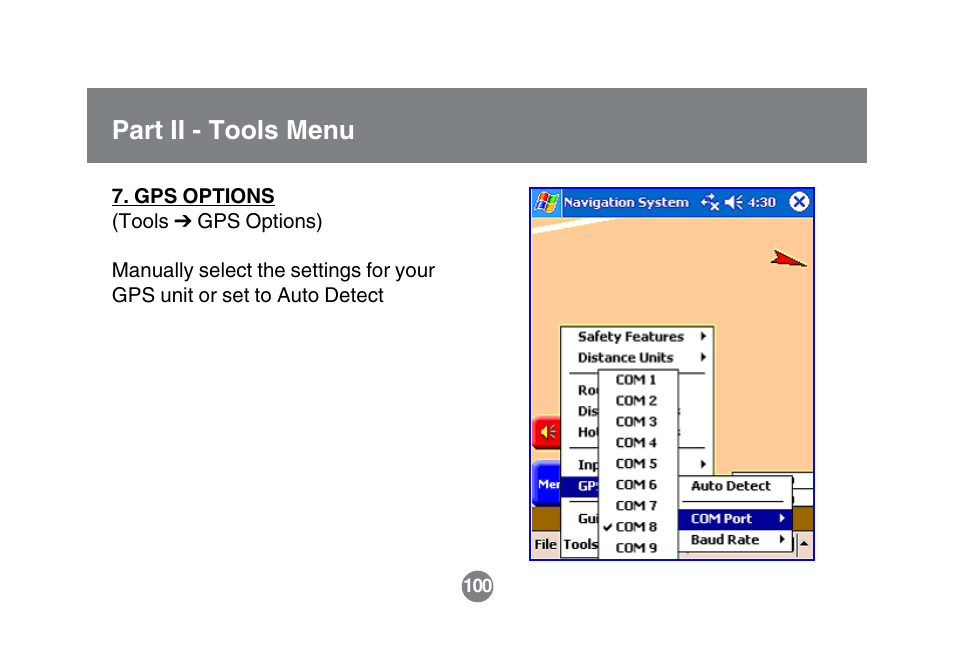
Task: Click the red vehicle arrow on the map
Action: (x=788, y=259)
